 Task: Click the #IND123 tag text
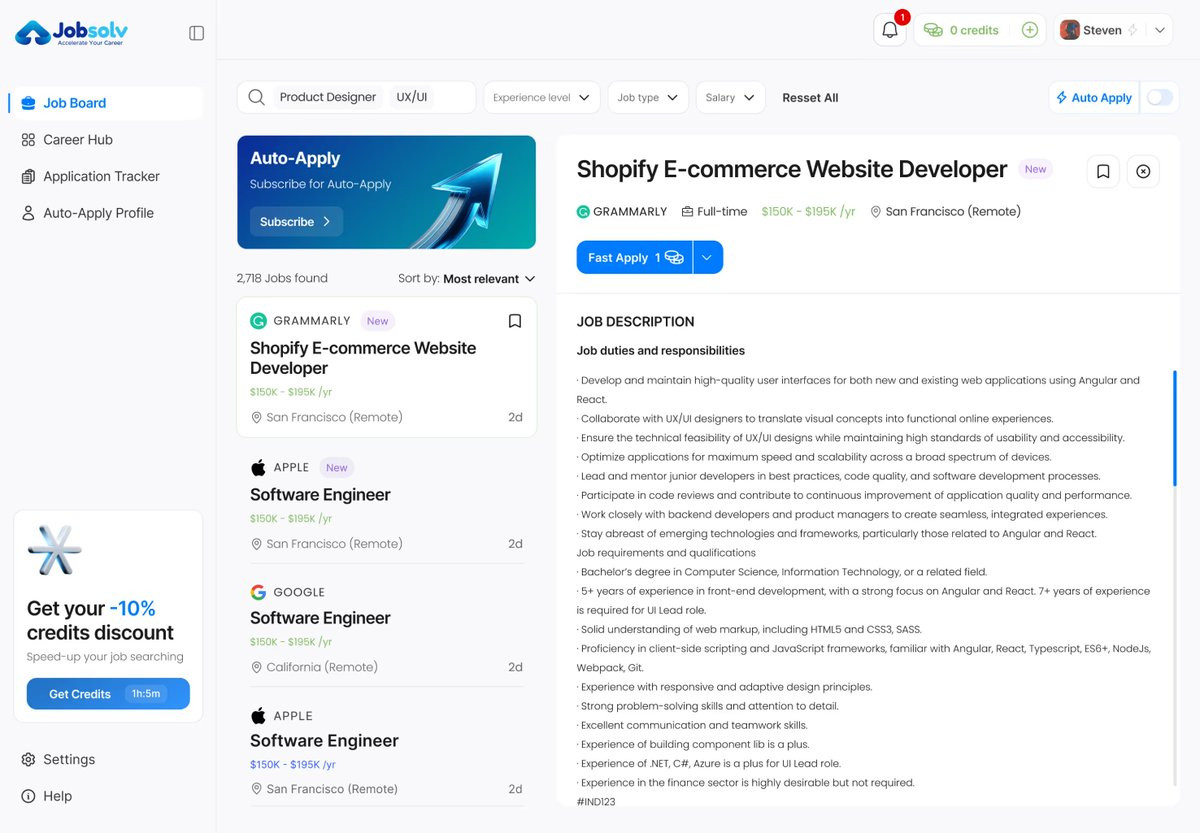point(596,801)
